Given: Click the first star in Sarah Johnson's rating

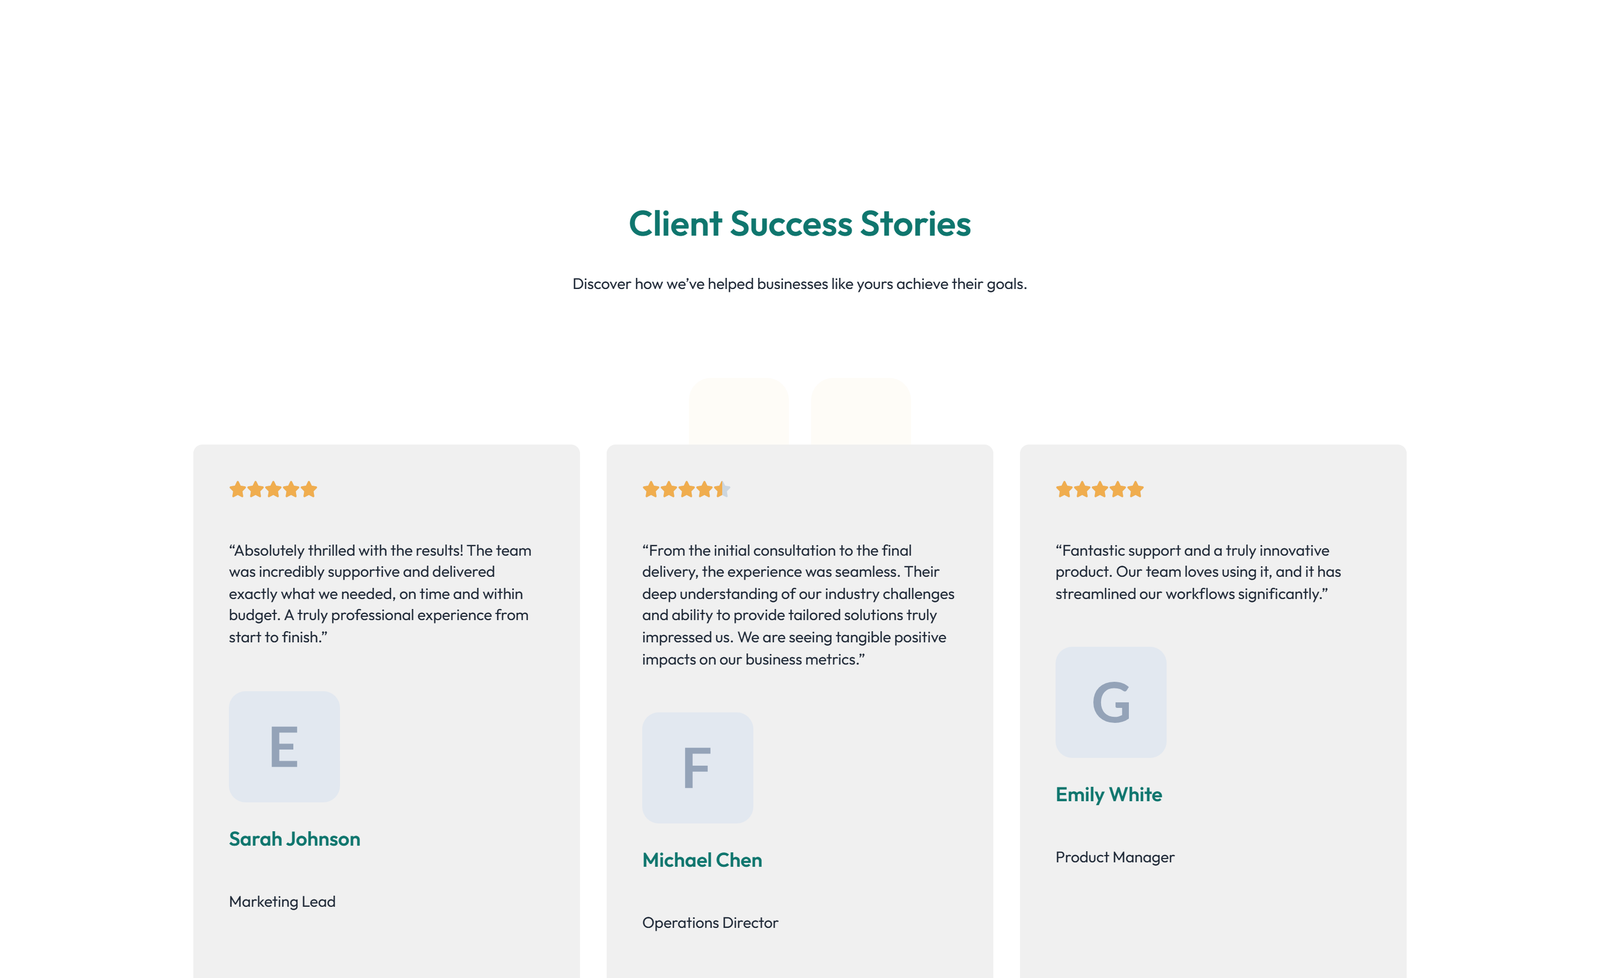Looking at the screenshot, I should pos(237,489).
